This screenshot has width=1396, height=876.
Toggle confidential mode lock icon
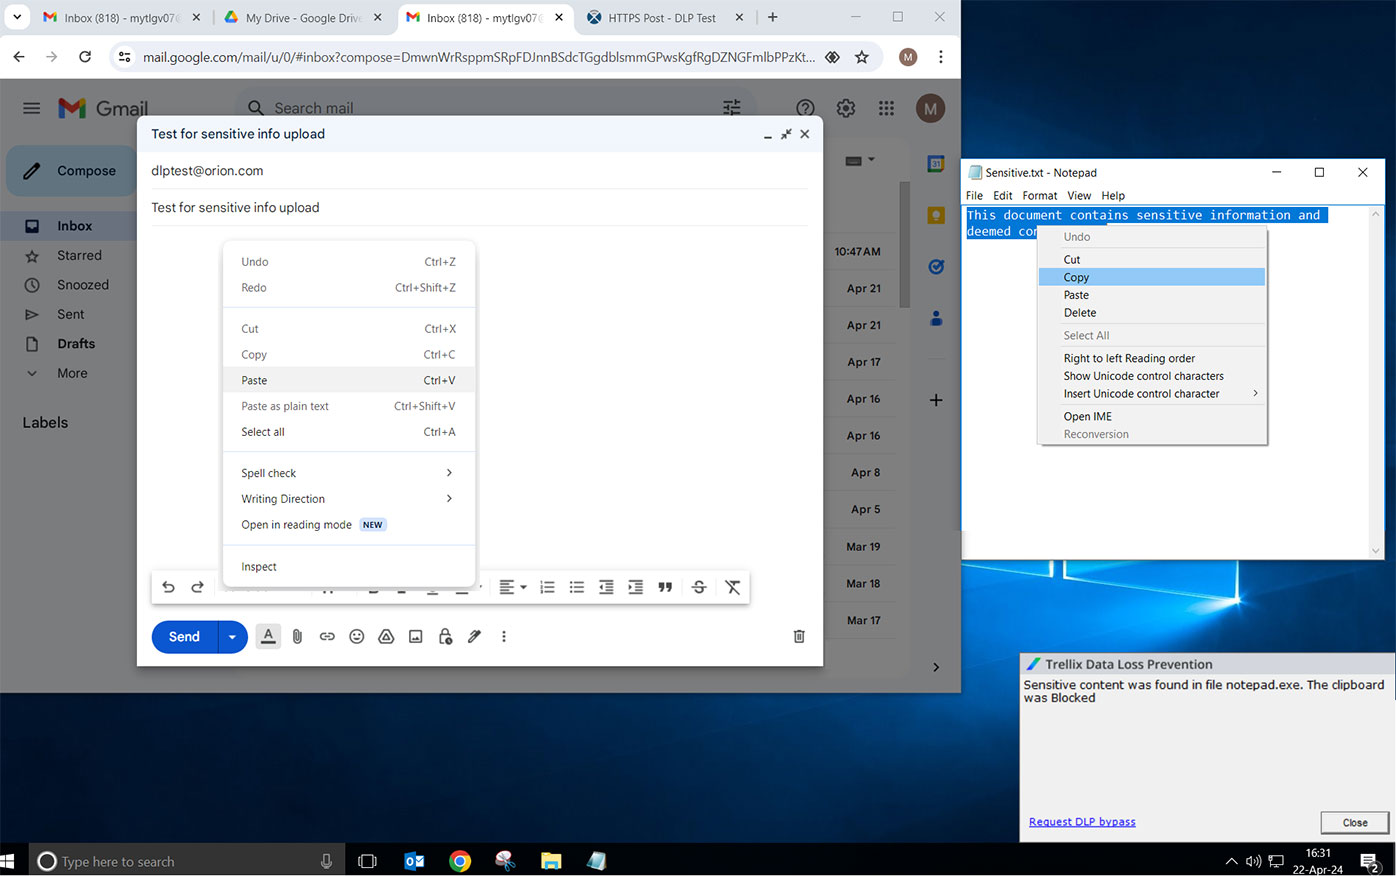tap(445, 636)
